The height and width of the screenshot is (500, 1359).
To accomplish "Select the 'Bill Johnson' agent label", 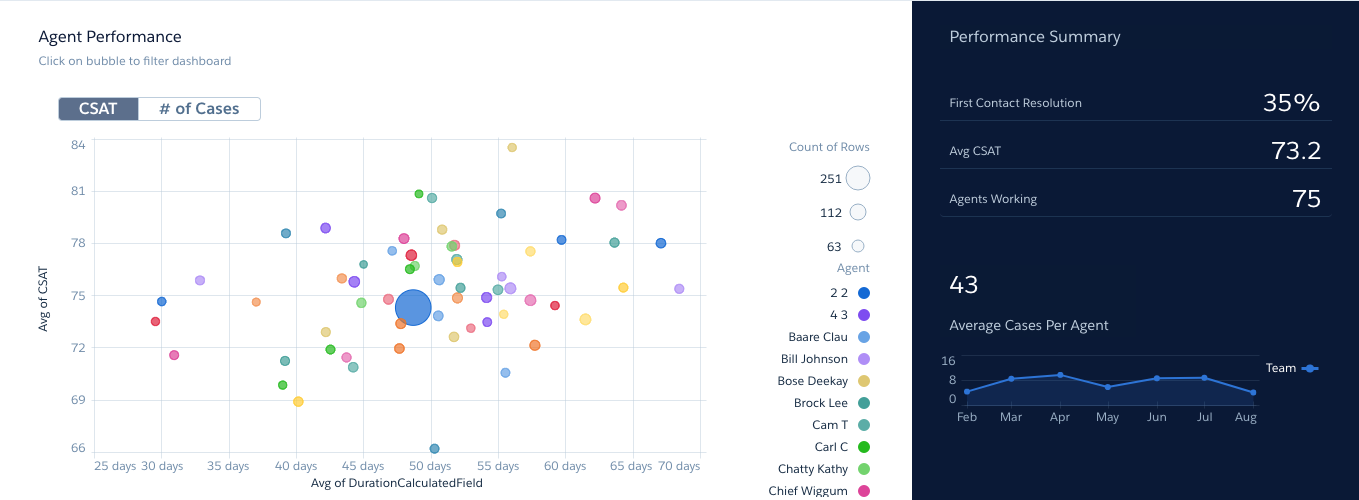I will [x=814, y=359].
